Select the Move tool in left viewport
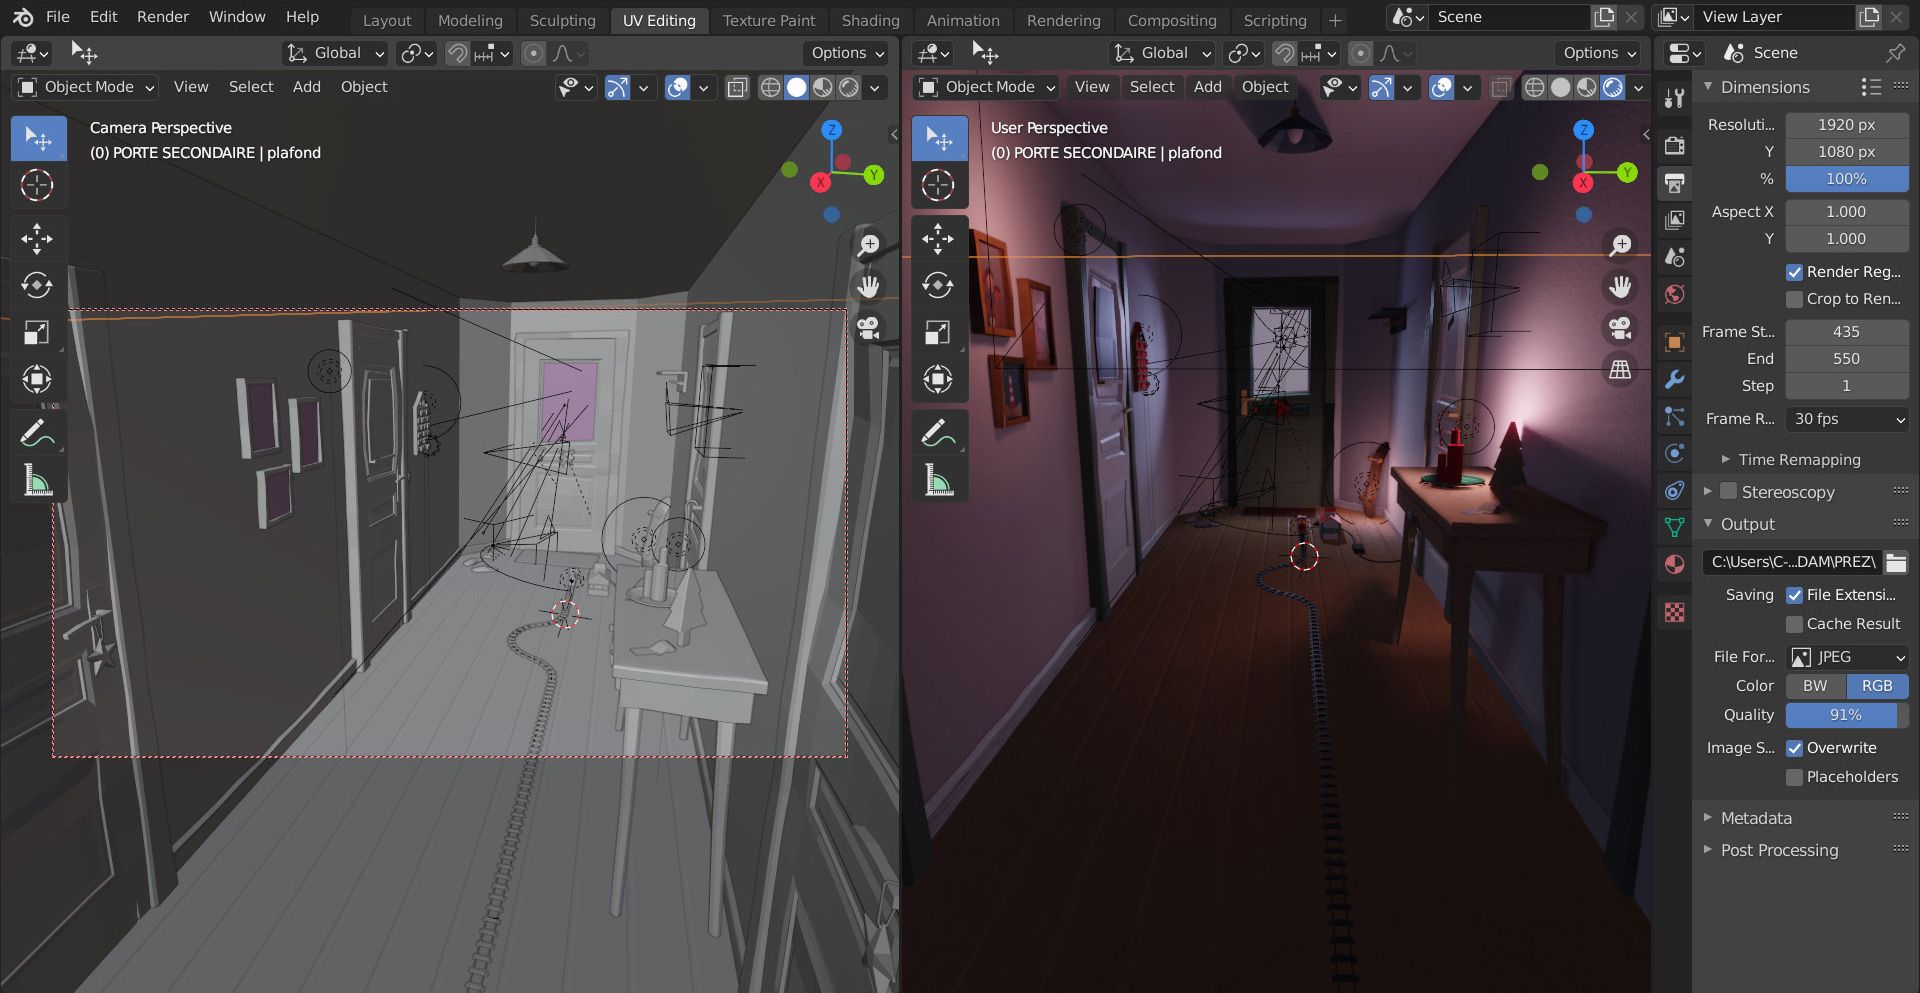This screenshot has height=993, width=1920. coord(37,239)
